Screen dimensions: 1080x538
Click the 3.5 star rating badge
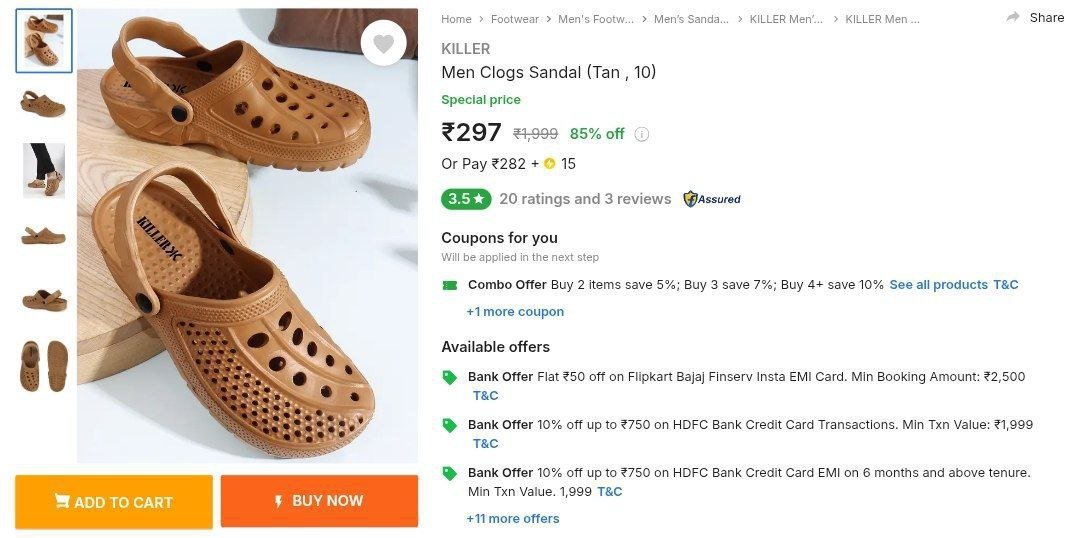point(465,199)
